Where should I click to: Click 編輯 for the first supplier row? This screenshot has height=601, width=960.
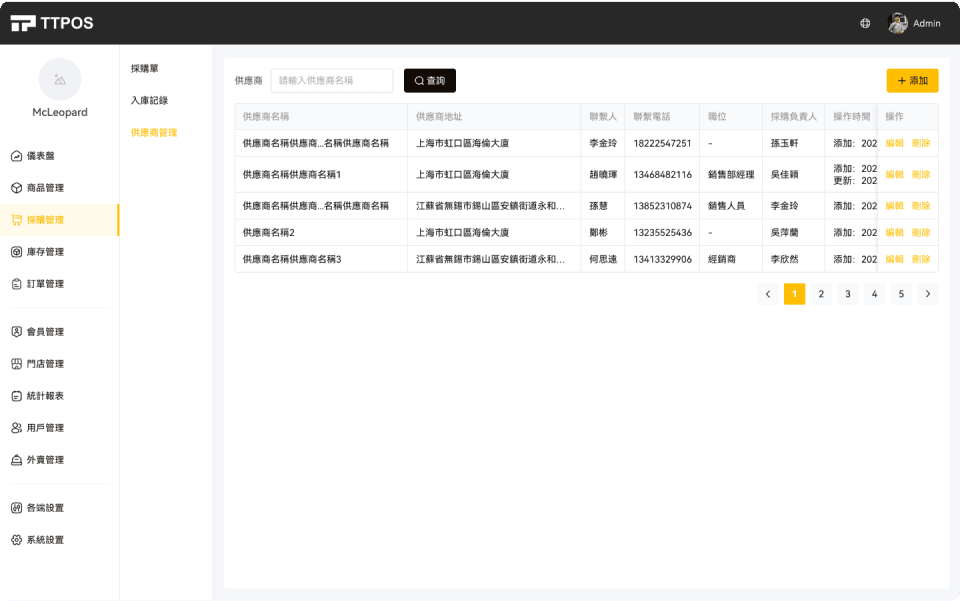point(894,144)
